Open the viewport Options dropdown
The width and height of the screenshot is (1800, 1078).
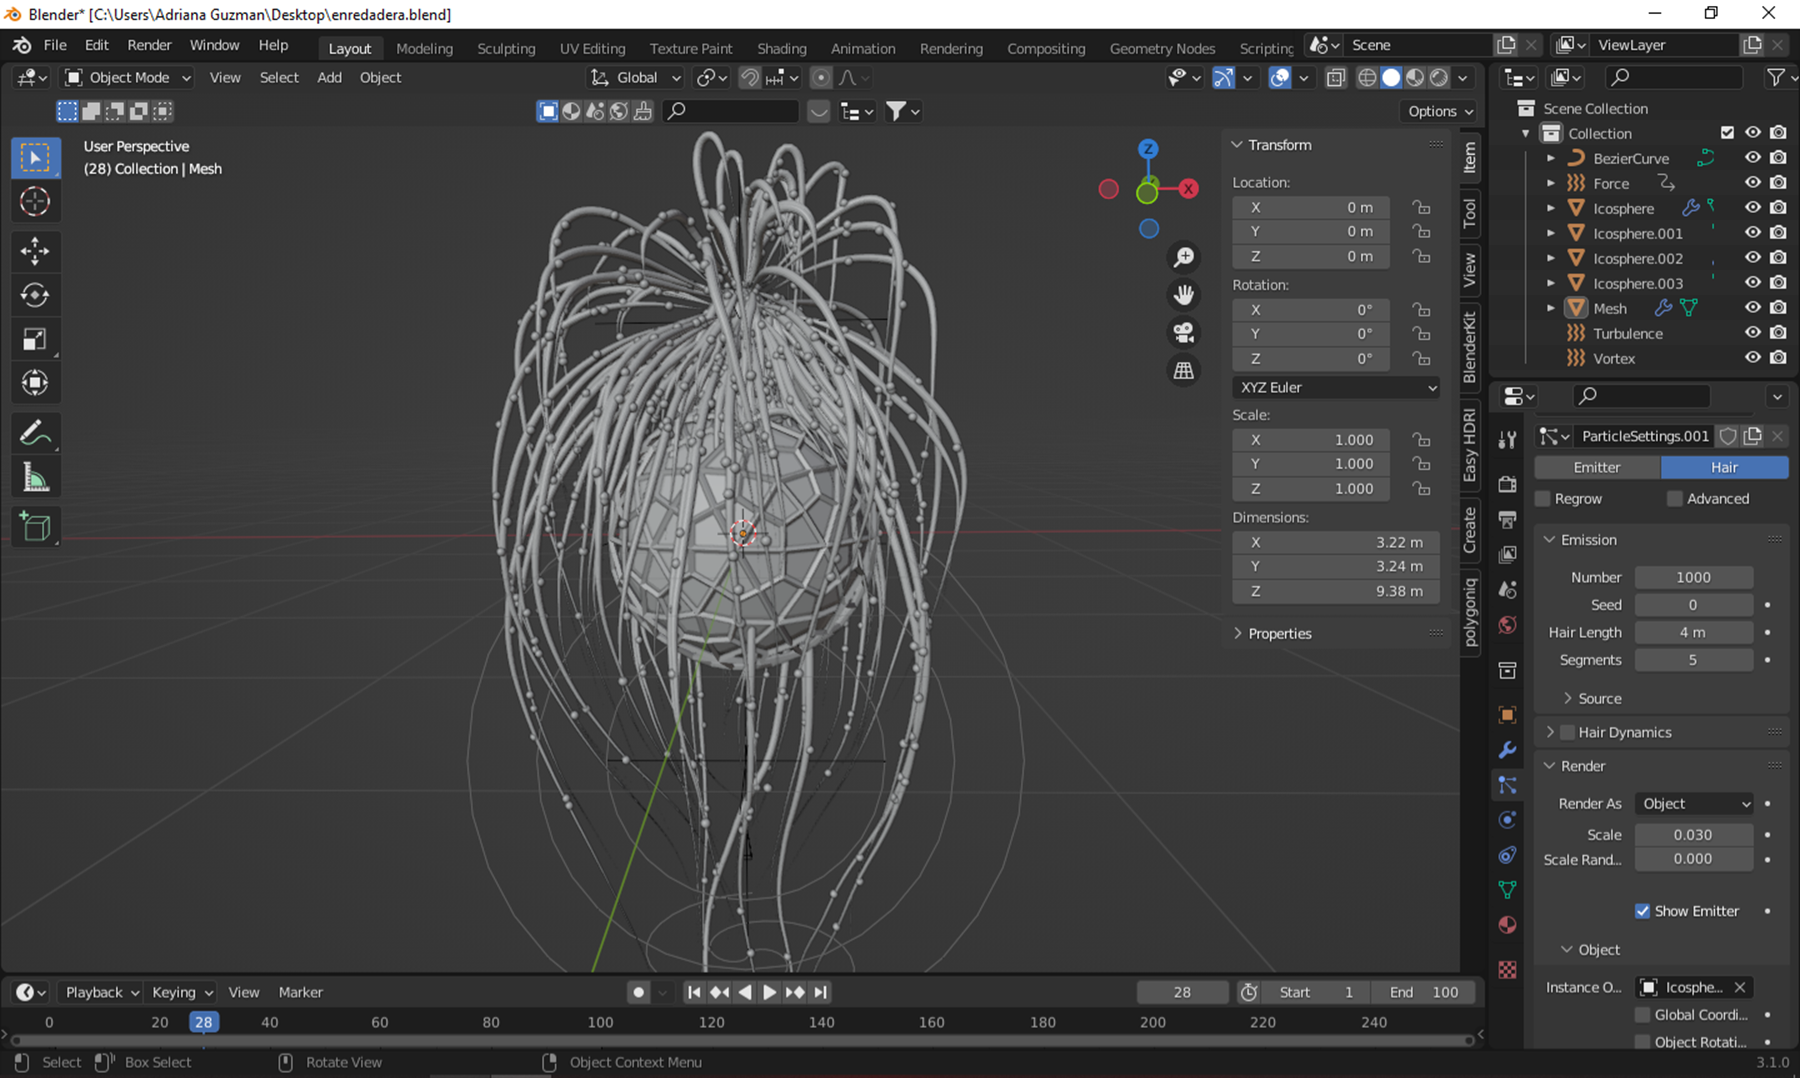[1440, 111]
